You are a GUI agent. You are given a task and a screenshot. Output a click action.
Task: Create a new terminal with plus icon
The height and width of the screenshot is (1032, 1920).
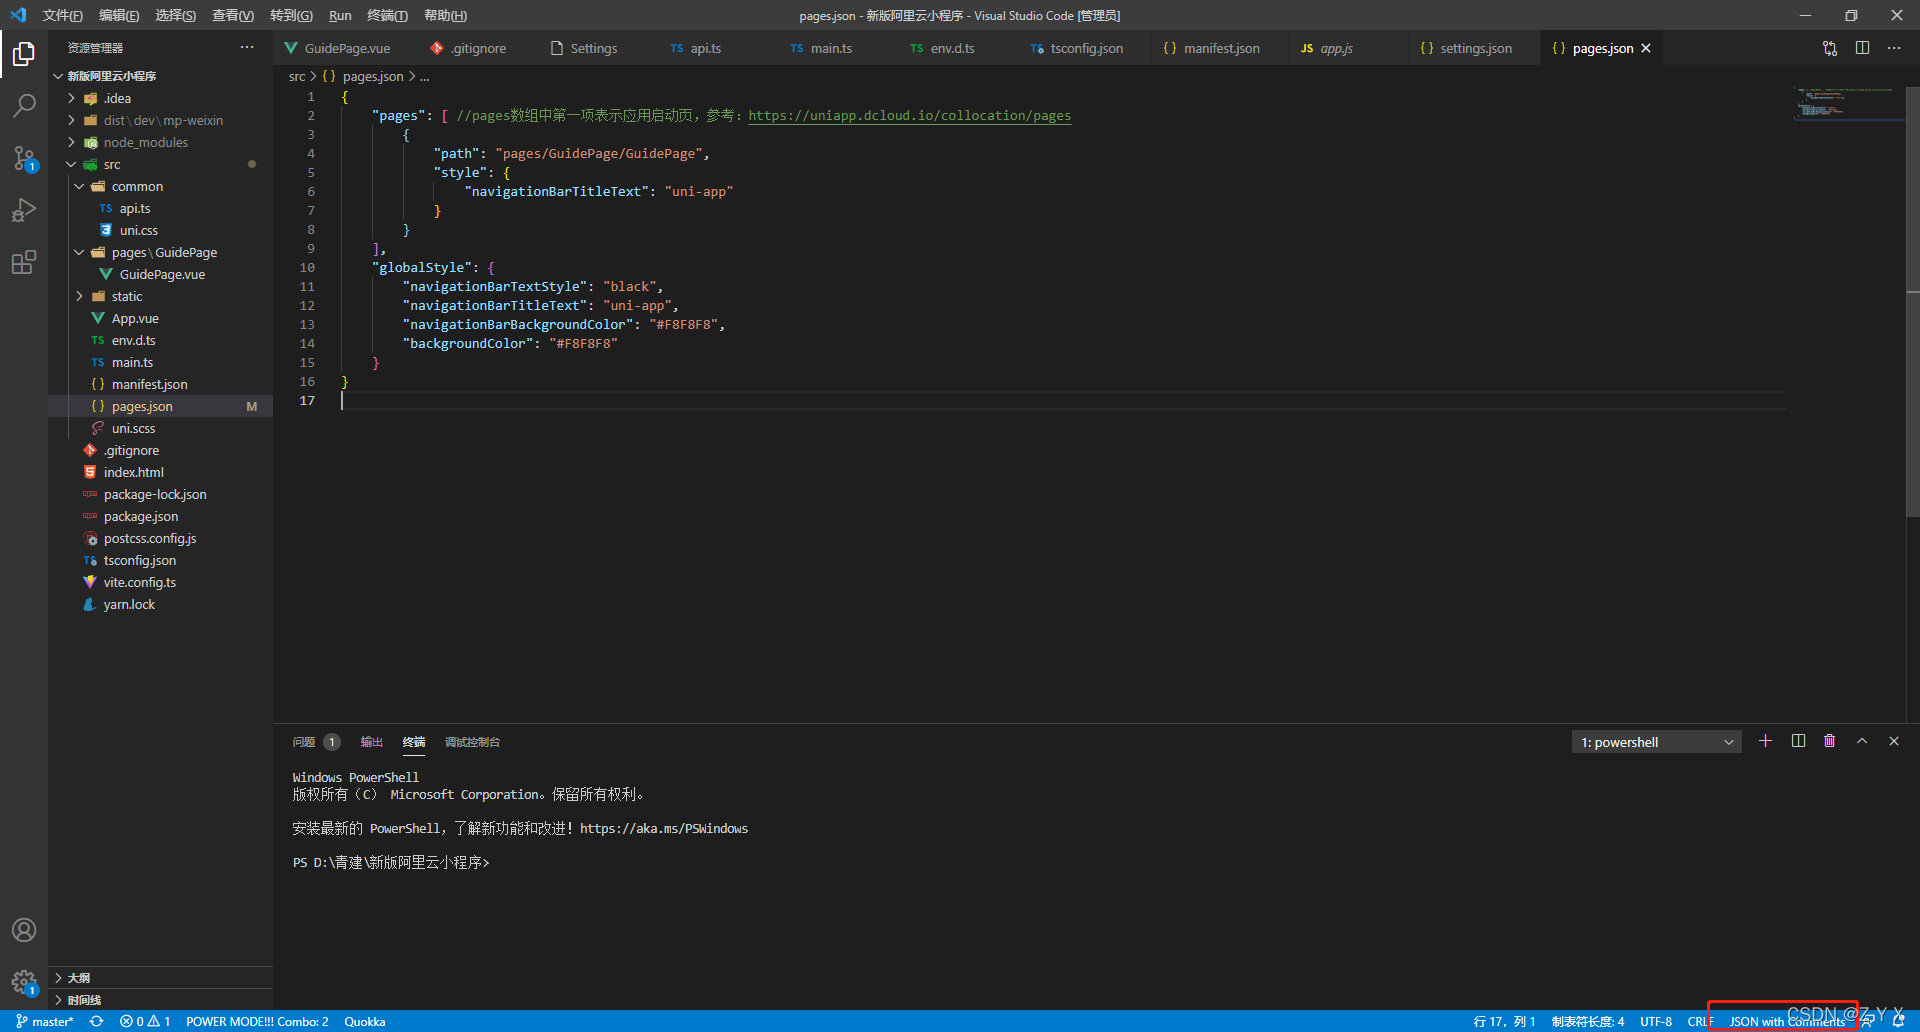click(1765, 741)
